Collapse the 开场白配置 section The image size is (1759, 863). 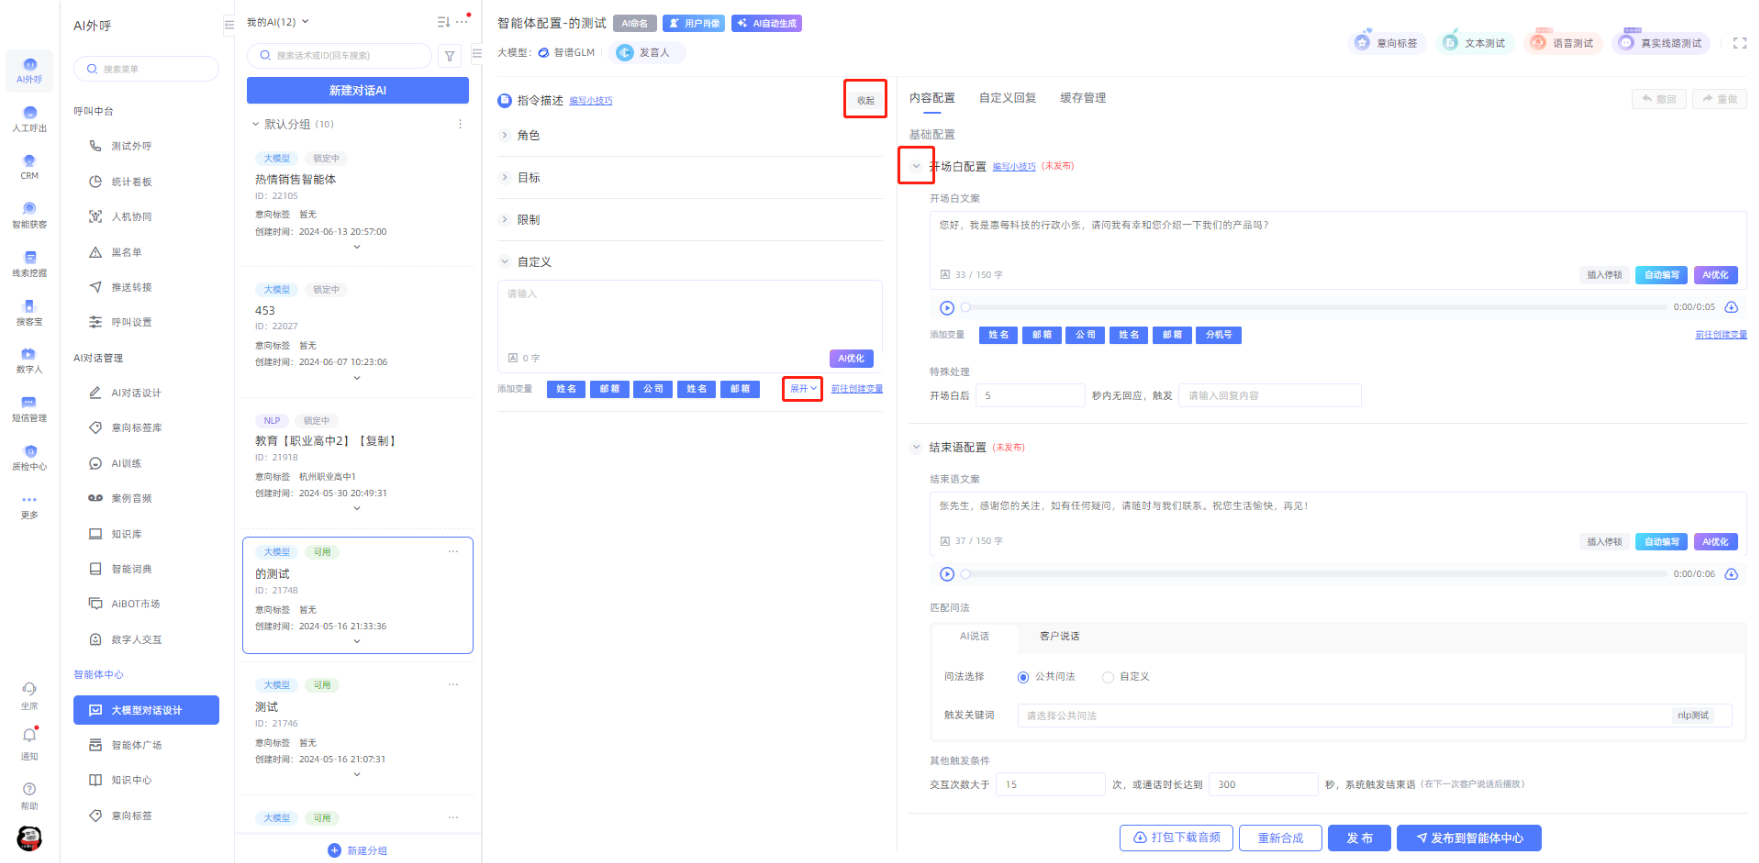tap(916, 166)
